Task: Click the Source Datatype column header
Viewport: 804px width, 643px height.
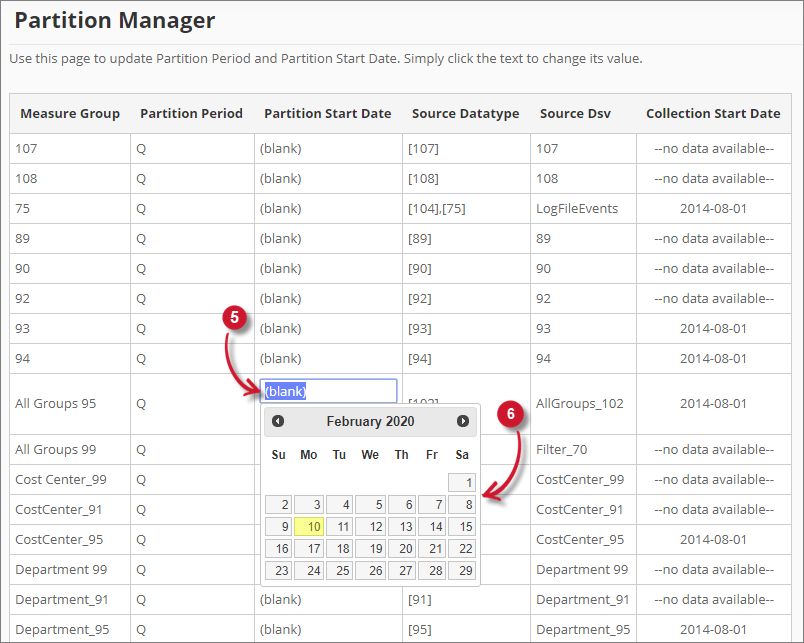Action: (466, 113)
